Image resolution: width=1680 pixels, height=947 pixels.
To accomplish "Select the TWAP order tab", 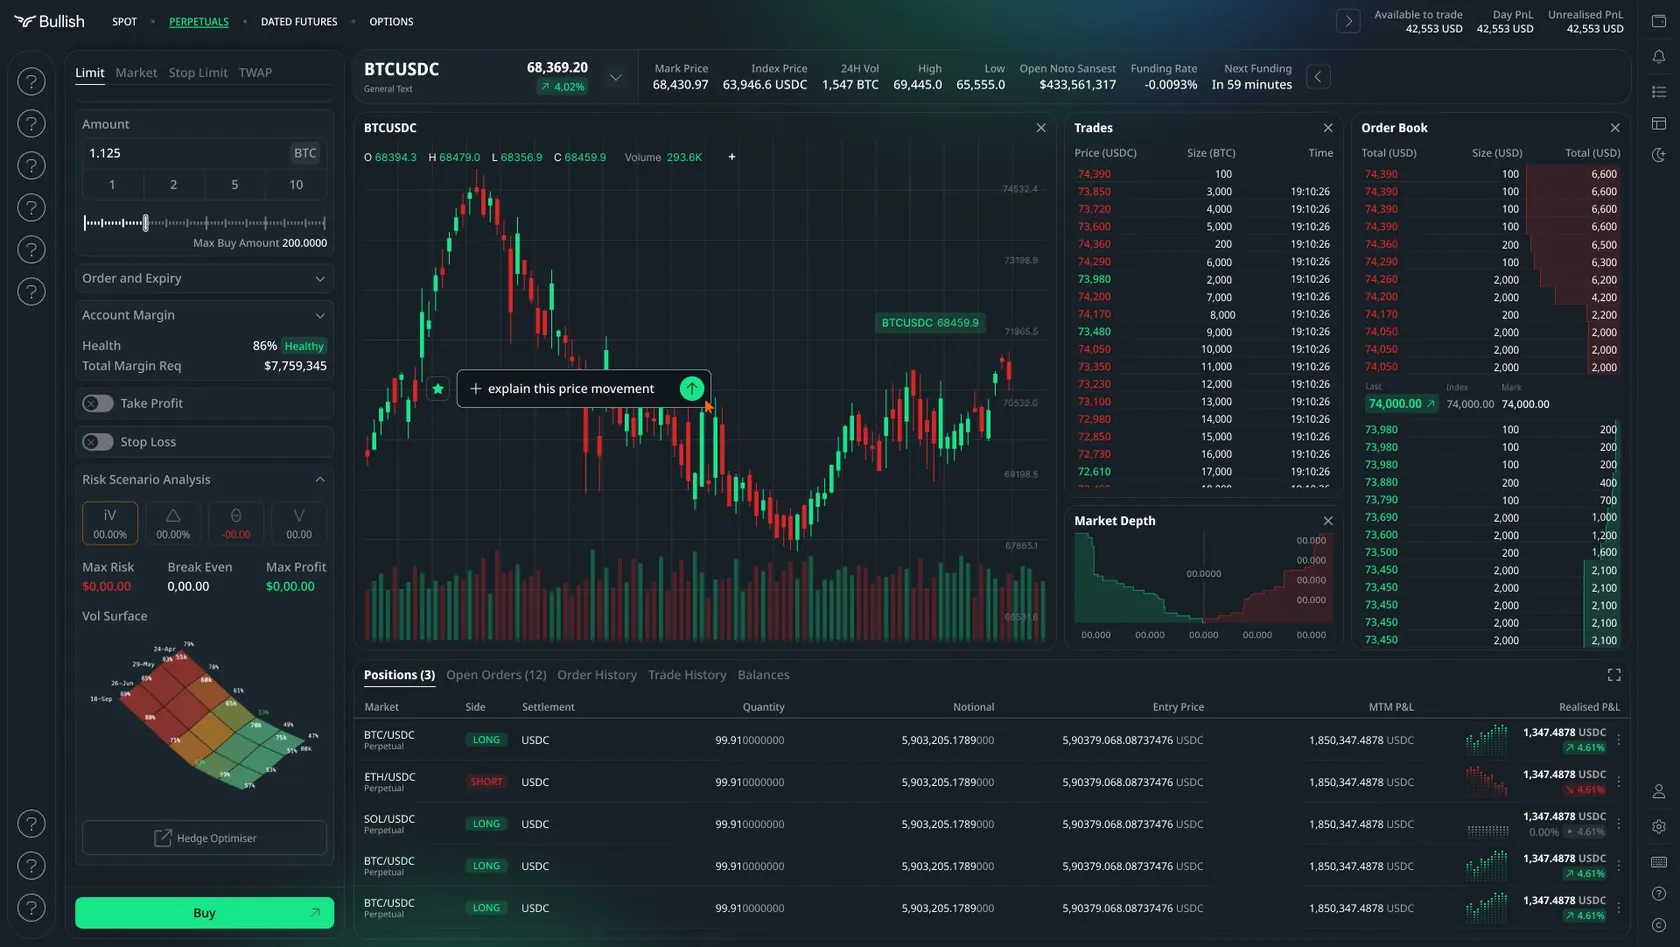I will click(255, 73).
